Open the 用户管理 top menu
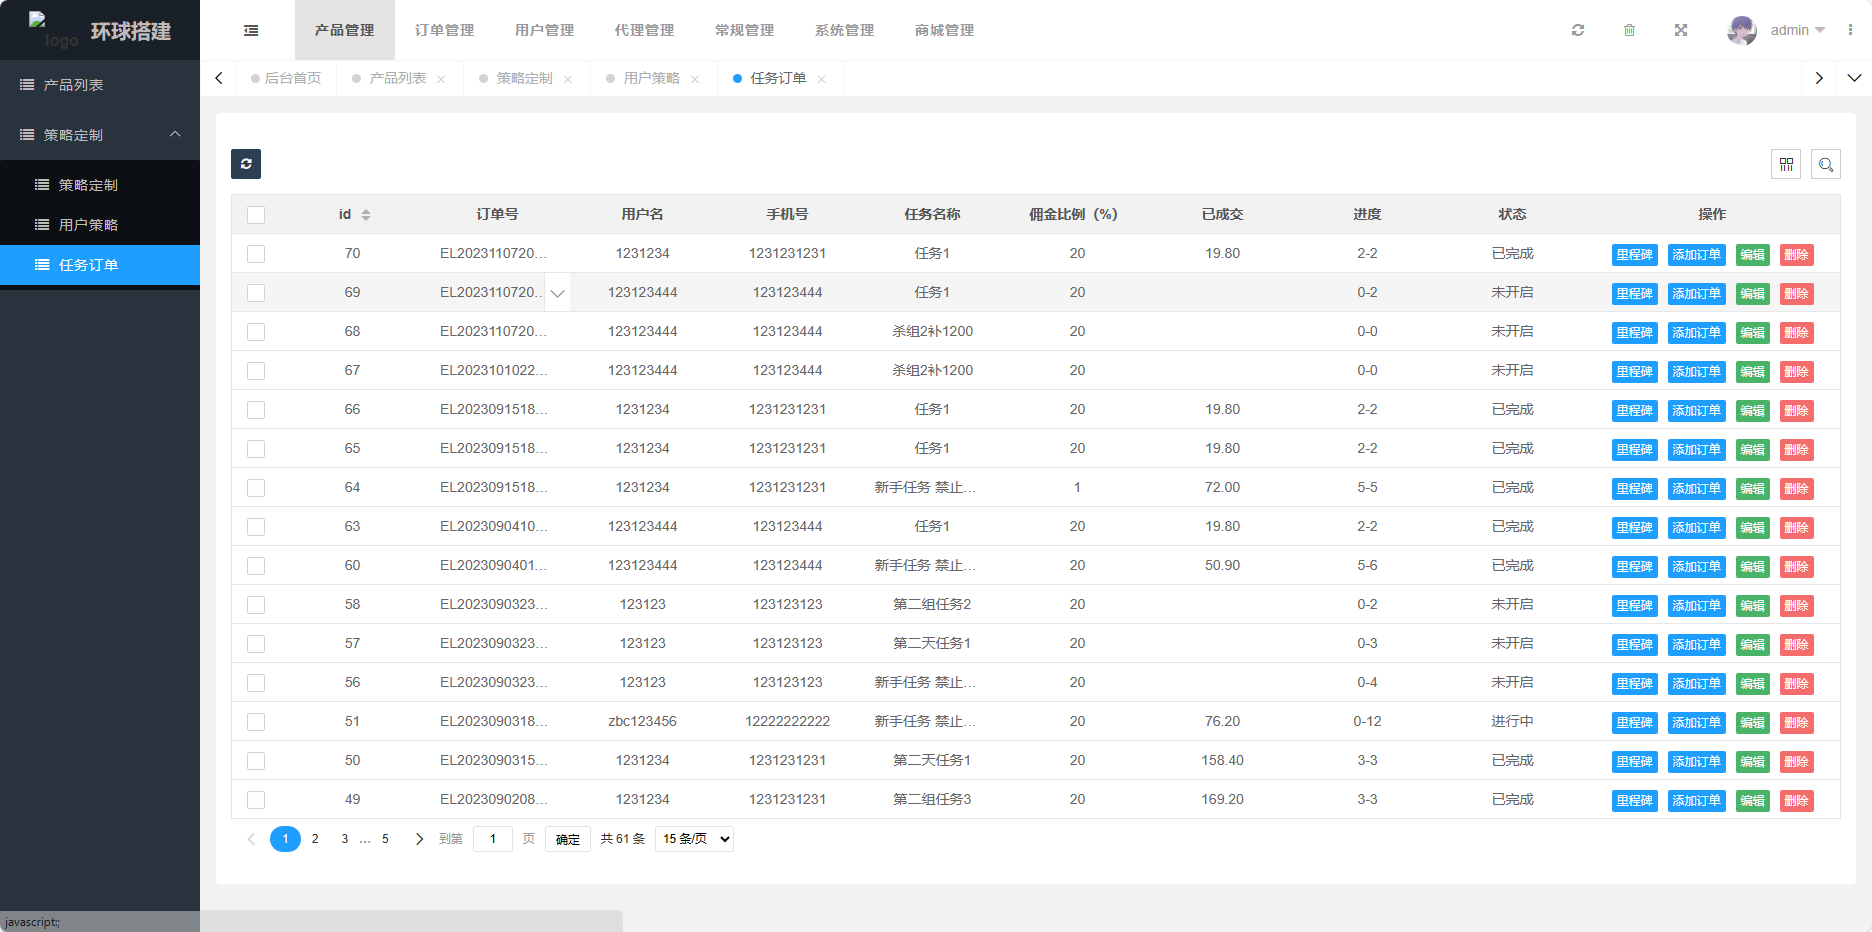 click(x=545, y=30)
